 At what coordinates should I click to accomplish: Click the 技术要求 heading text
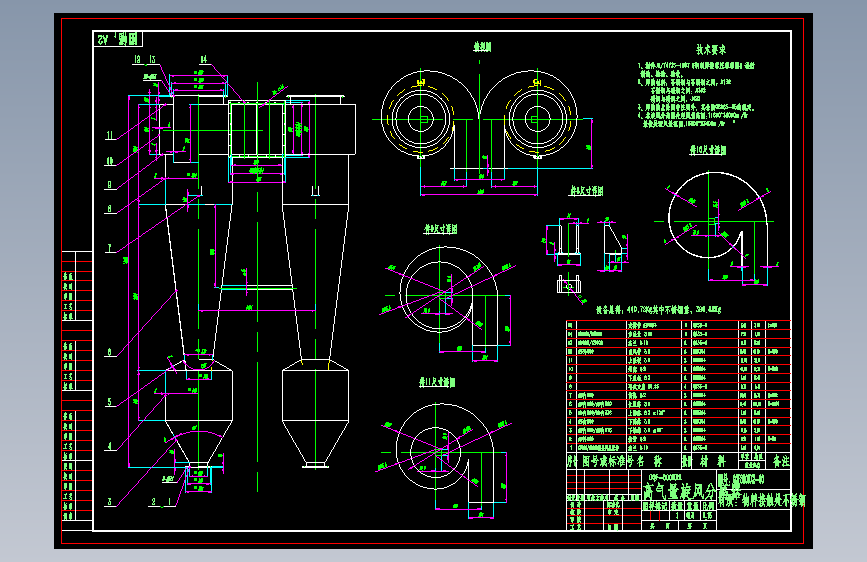pos(711,50)
